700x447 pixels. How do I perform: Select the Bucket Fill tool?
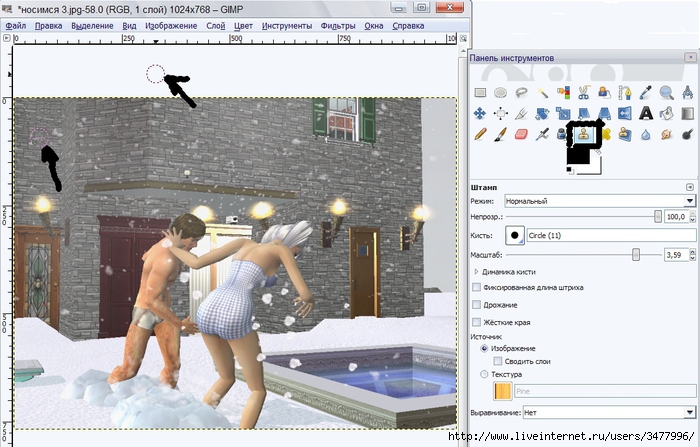point(667,113)
